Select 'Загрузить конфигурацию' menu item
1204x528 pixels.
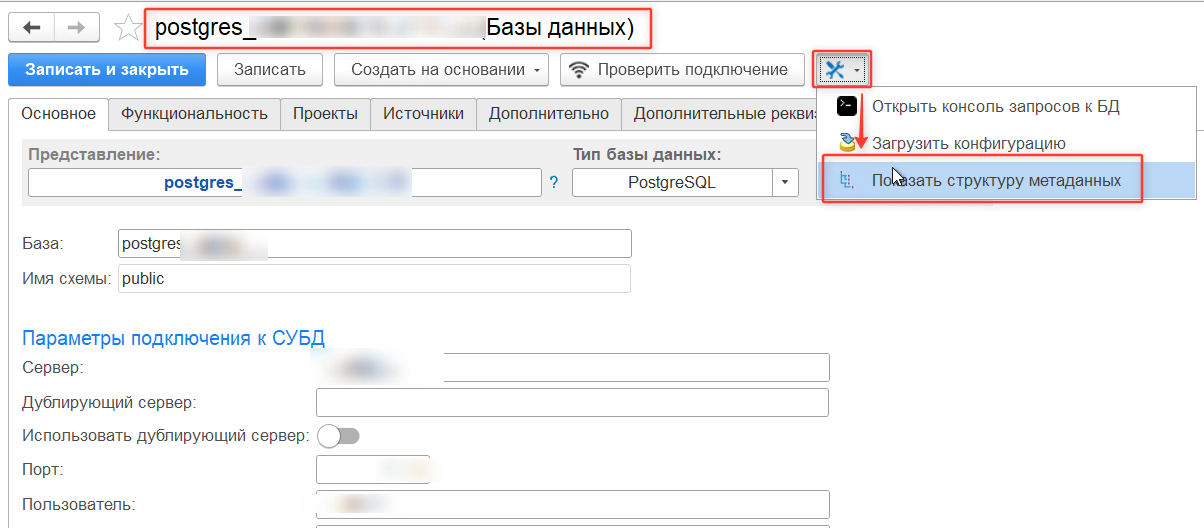tap(968, 143)
